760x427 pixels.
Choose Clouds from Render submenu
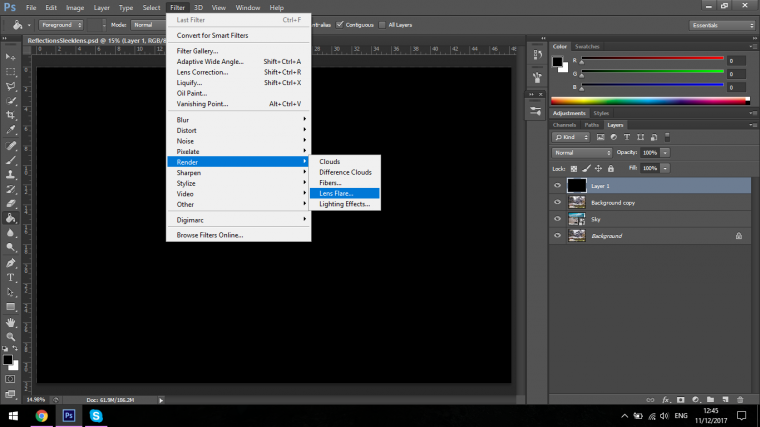(345, 161)
